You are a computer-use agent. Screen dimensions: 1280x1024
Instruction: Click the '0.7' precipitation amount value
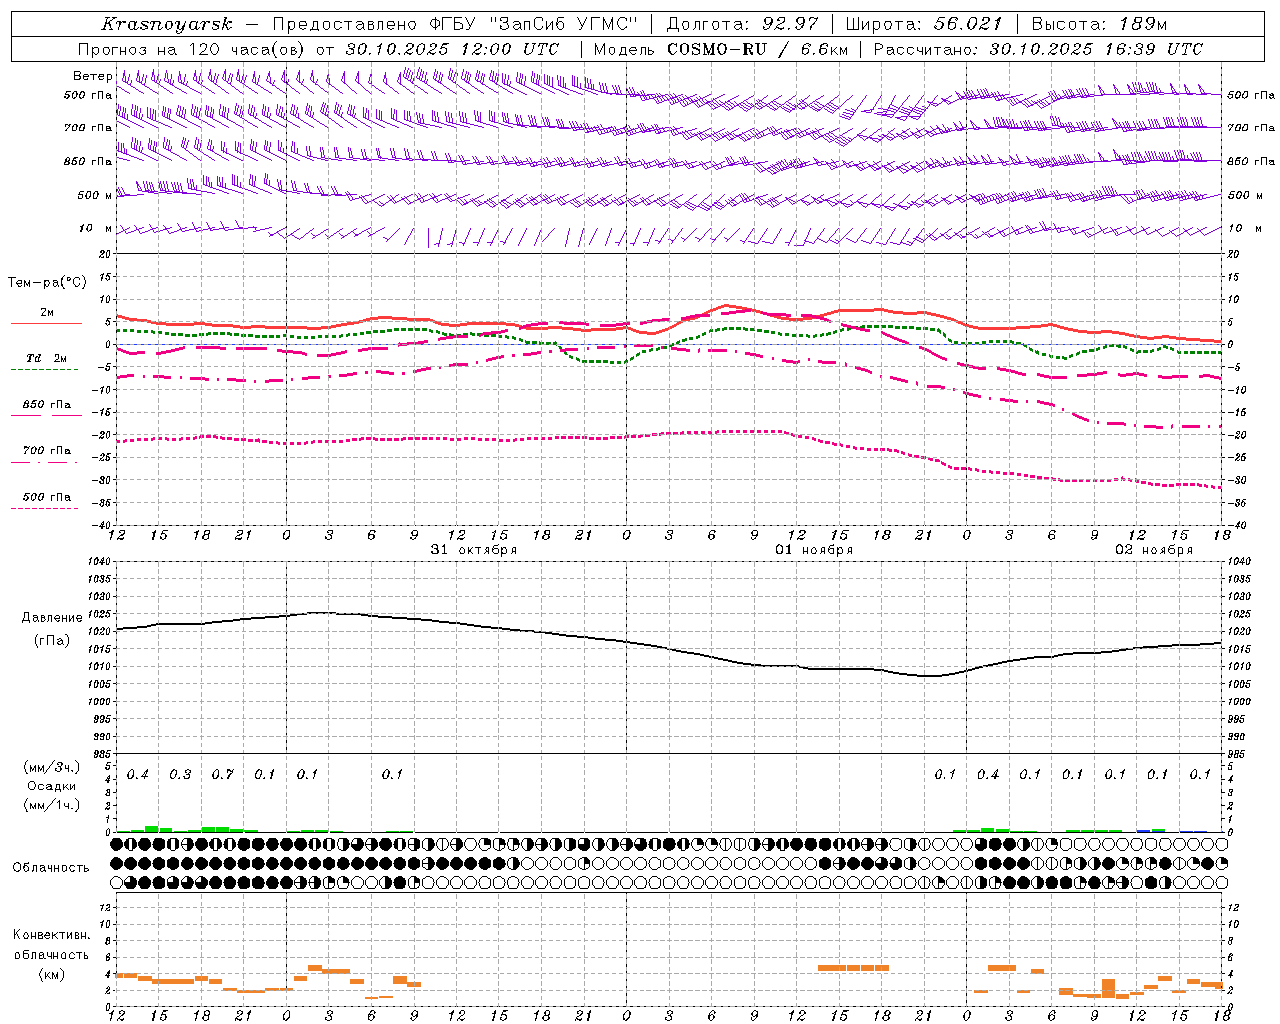tap(222, 774)
